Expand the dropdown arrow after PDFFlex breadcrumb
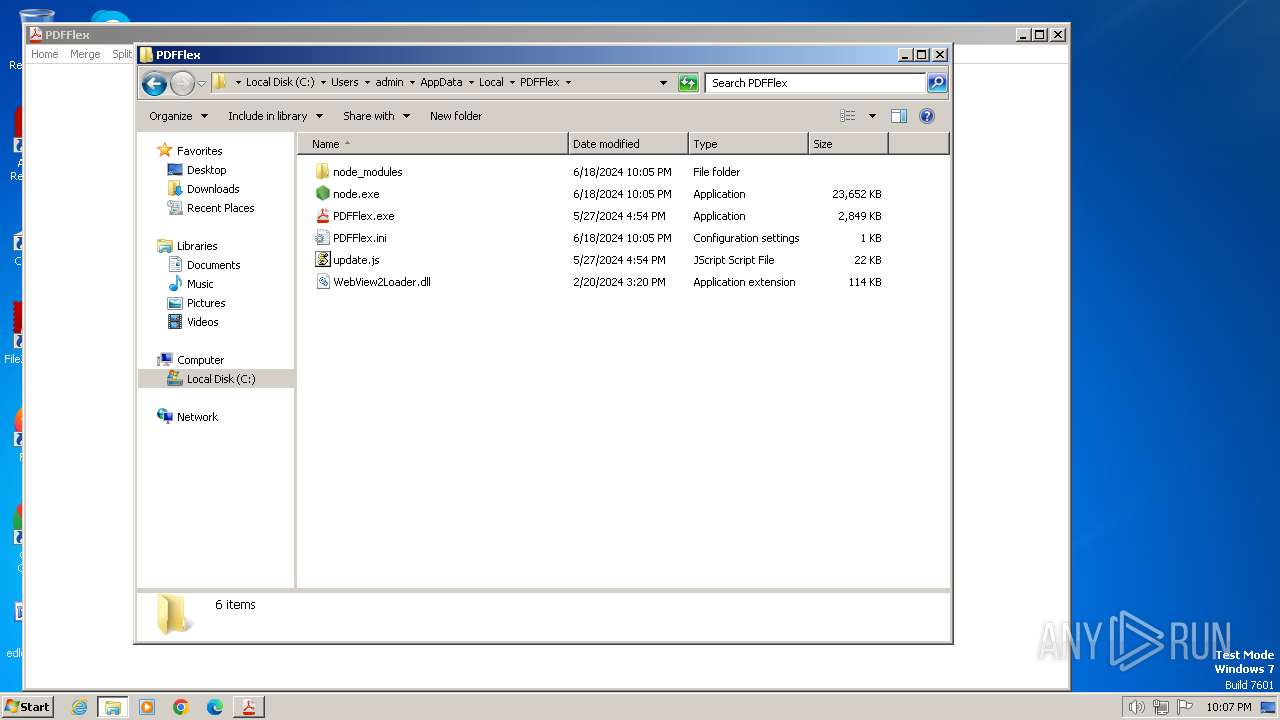Viewport: 1280px width, 720px height. [x=568, y=83]
